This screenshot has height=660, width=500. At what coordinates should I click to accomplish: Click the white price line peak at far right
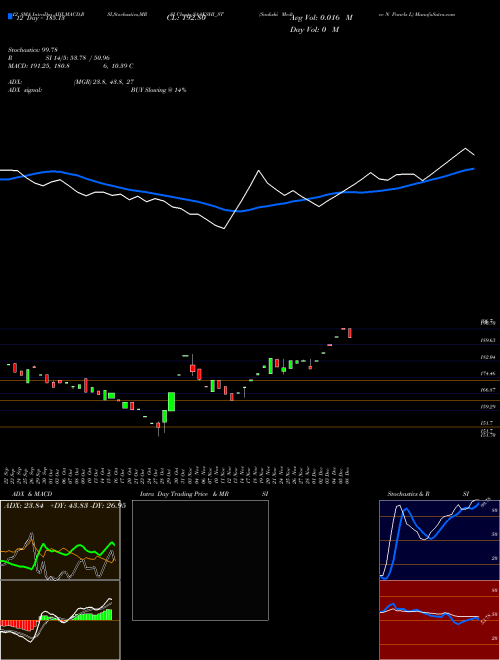coord(465,149)
